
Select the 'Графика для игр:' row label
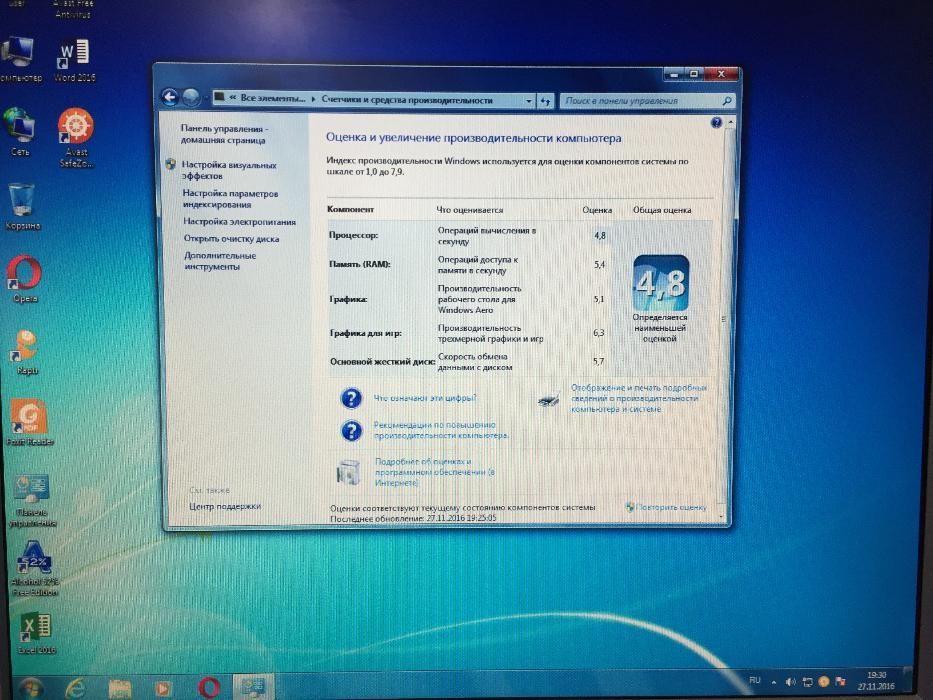click(x=365, y=333)
